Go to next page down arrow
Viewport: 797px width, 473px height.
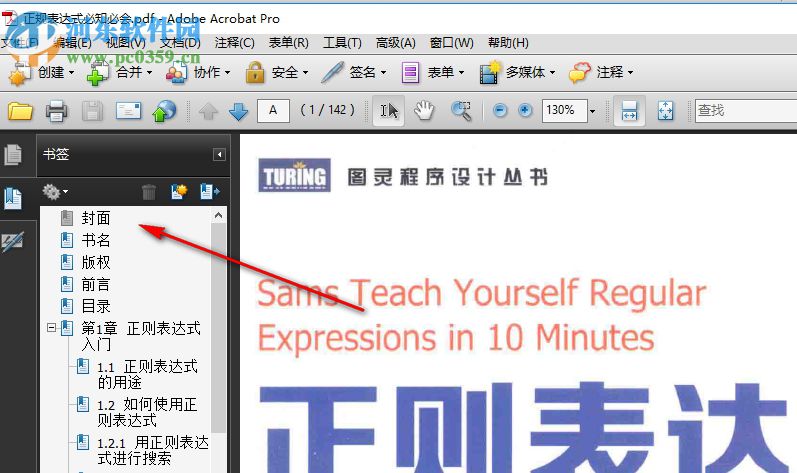(x=238, y=111)
